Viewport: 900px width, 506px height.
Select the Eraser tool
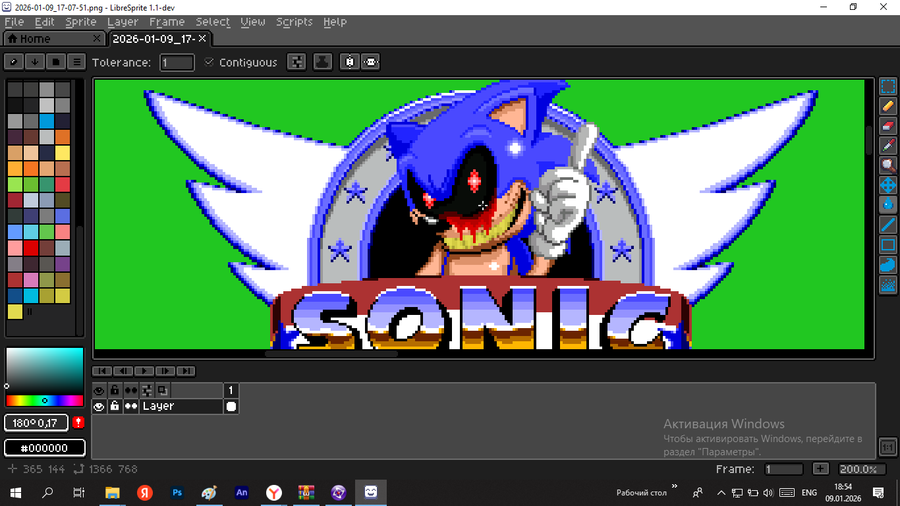(887, 126)
